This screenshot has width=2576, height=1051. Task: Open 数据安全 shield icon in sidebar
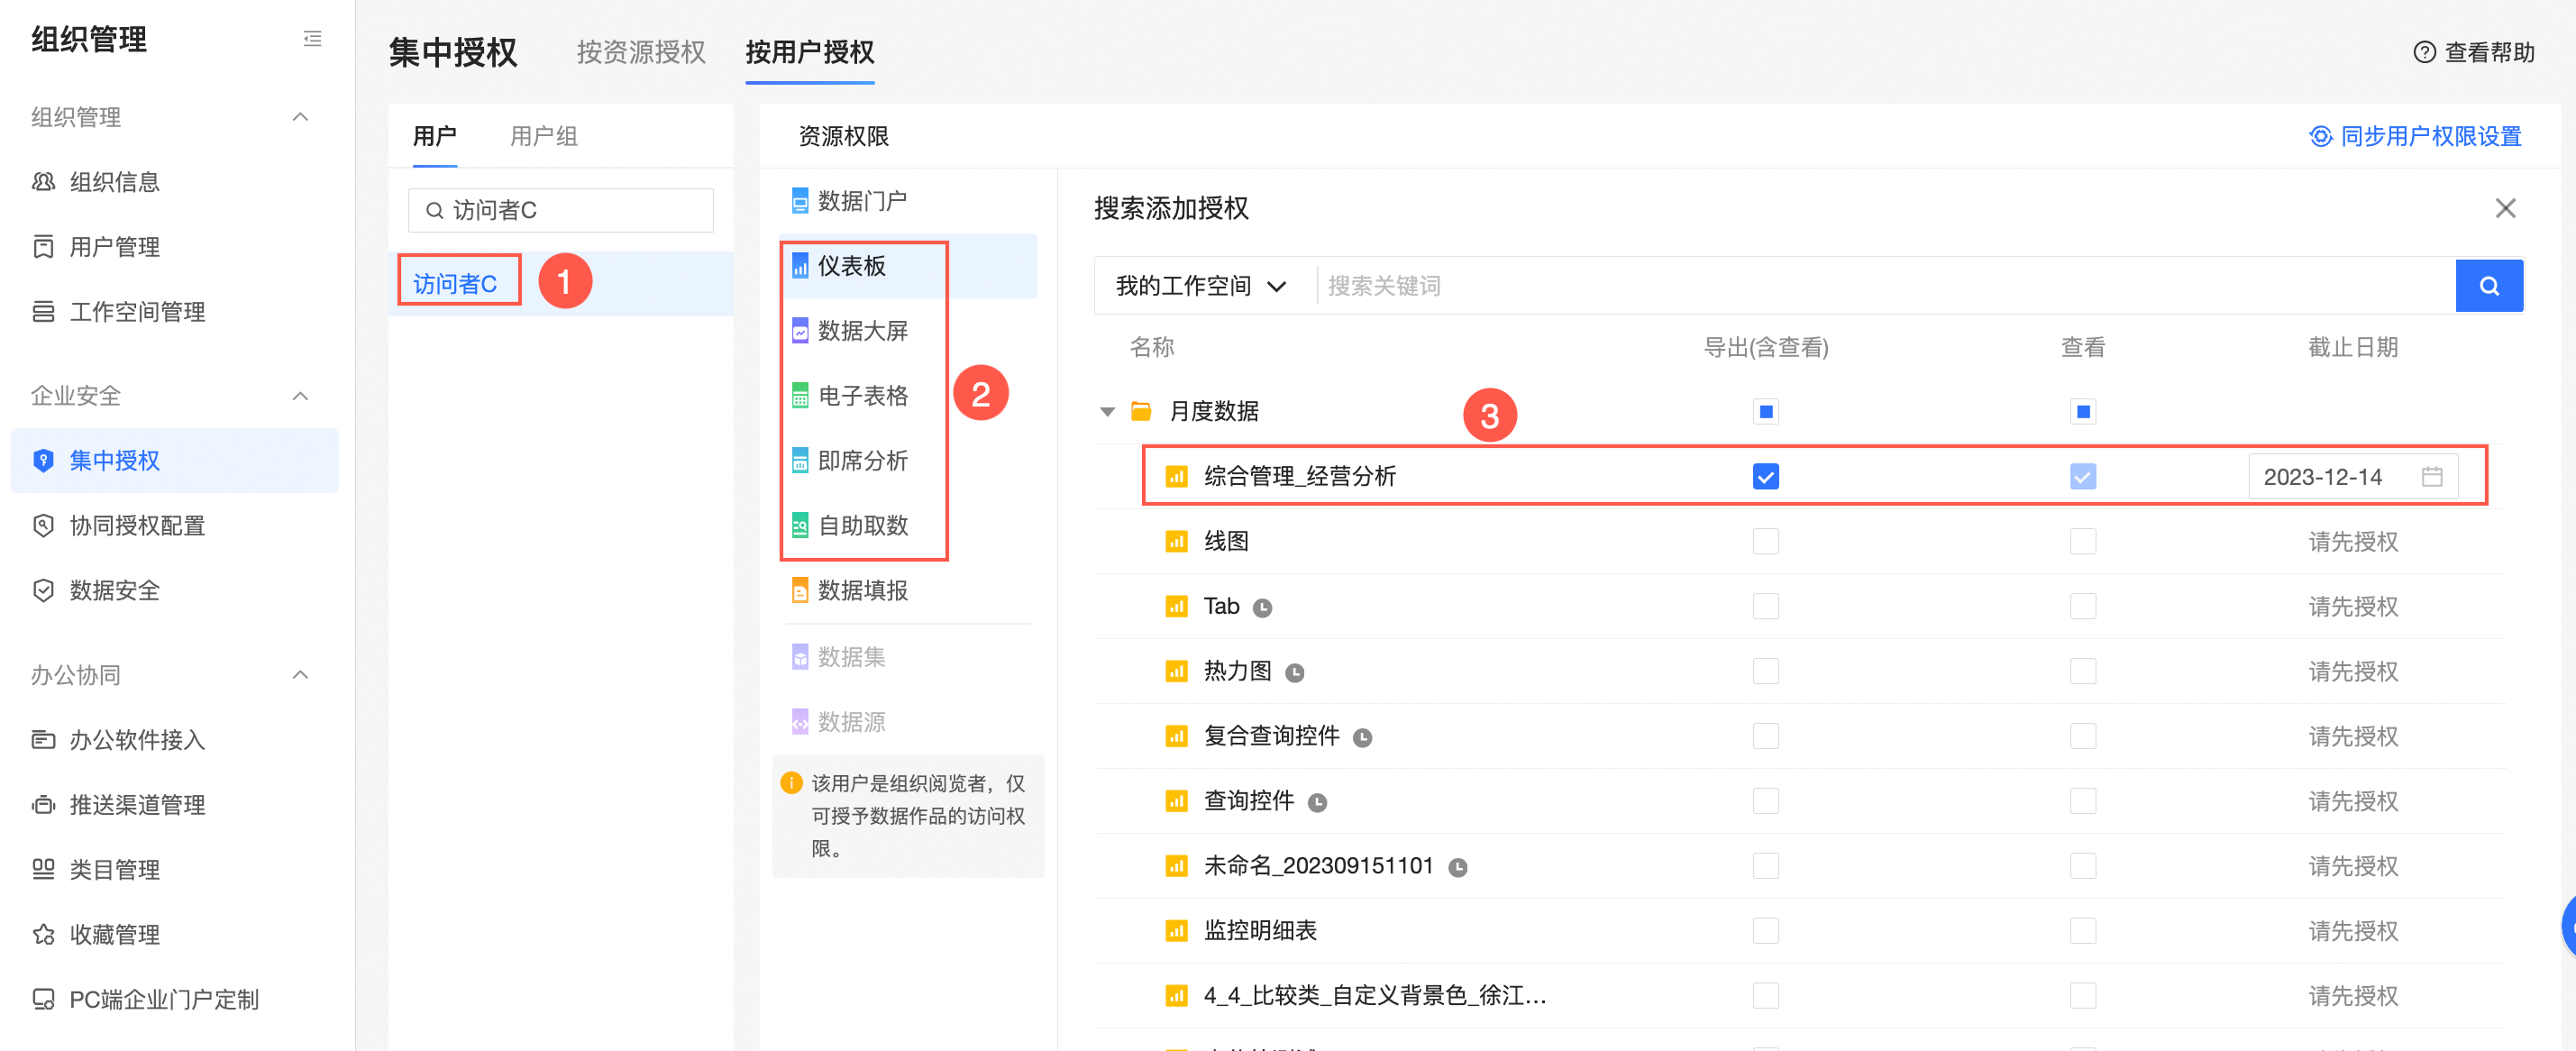pos(43,590)
